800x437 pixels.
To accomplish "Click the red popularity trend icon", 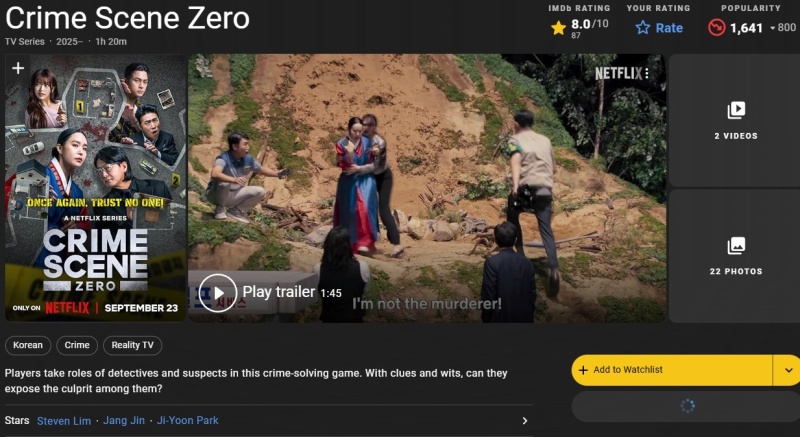I will (x=716, y=28).
